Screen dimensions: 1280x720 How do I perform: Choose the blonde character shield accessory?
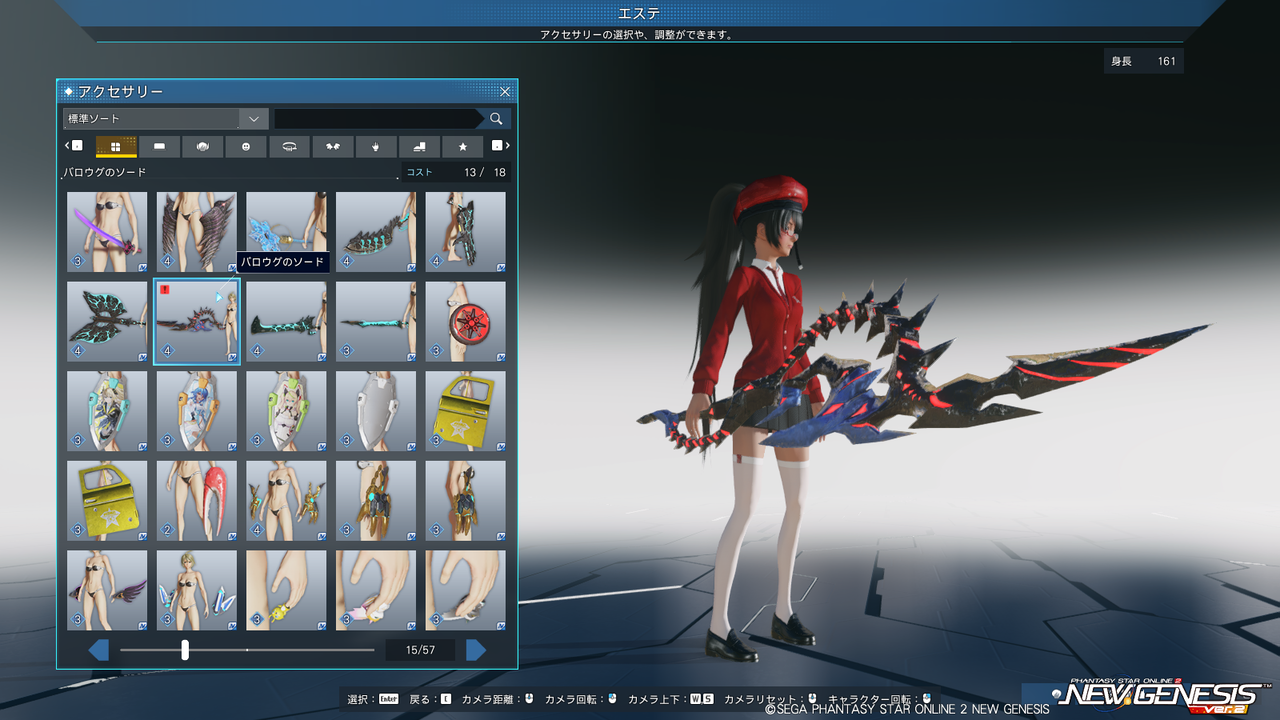tap(107, 411)
